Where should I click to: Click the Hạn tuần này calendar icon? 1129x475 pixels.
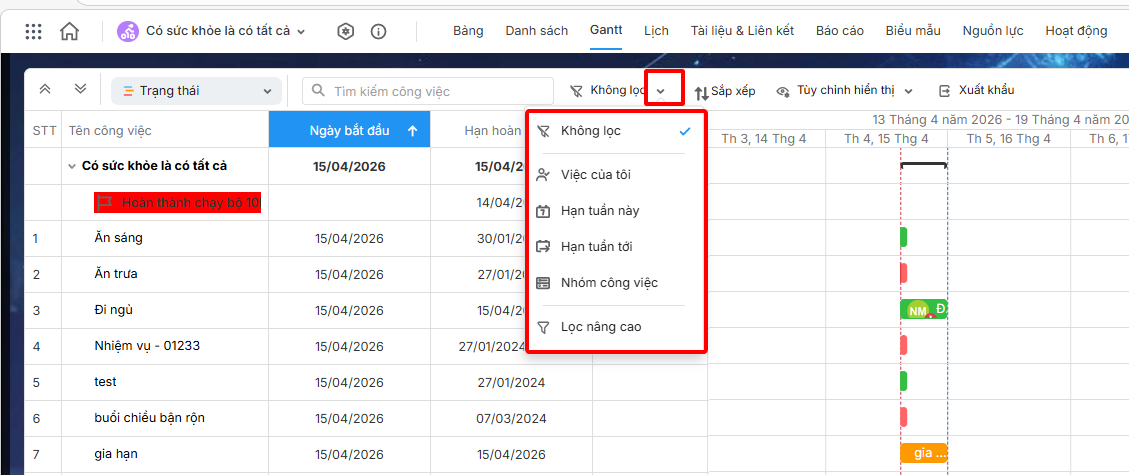[x=544, y=211]
